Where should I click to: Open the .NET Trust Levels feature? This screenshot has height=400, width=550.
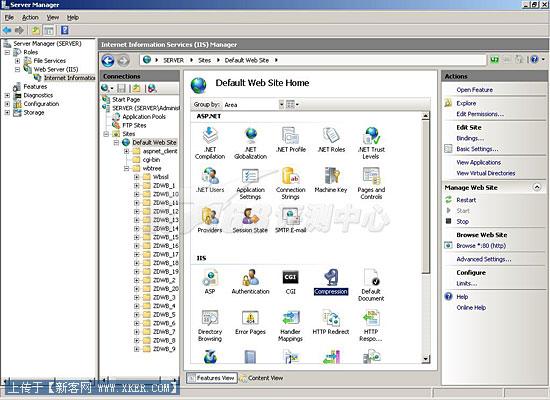click(371, 143)
